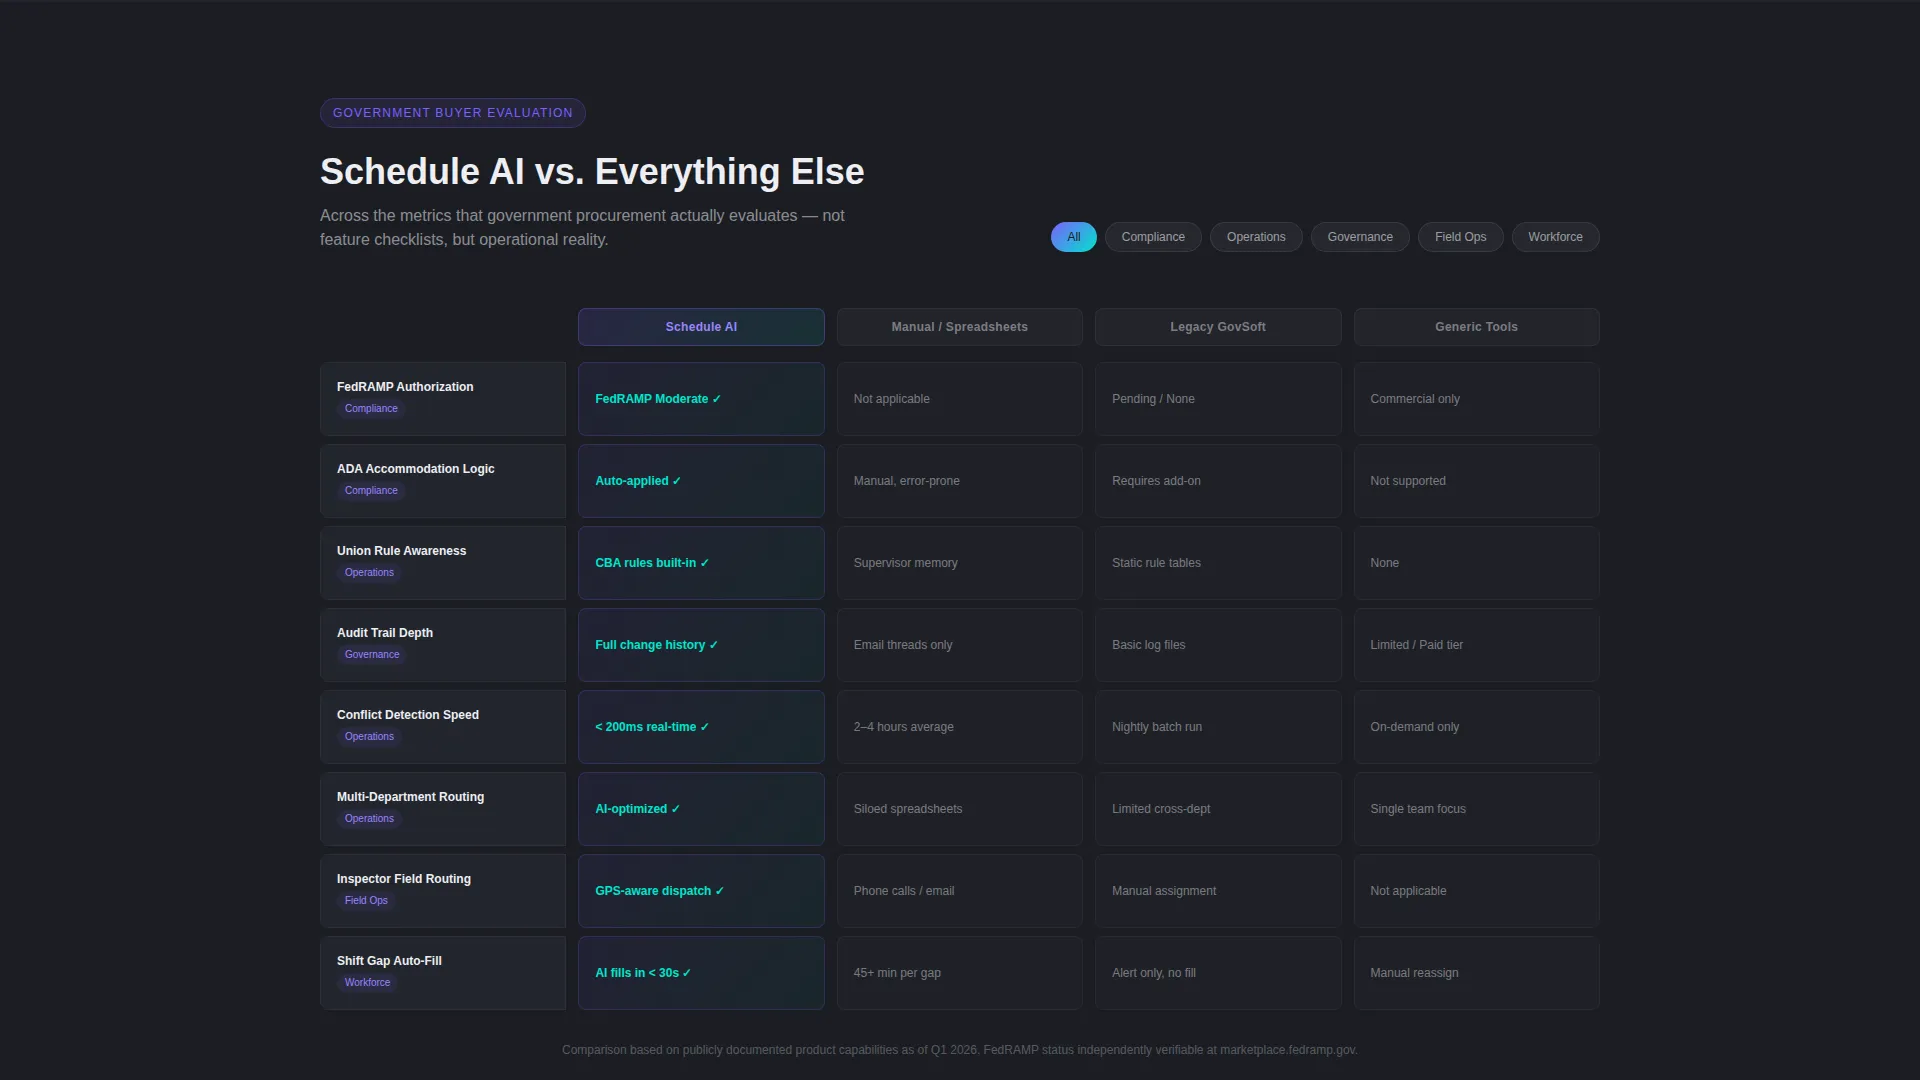
Task: Click the Legacy GovSoft column header
Action: click(1218, 327)
